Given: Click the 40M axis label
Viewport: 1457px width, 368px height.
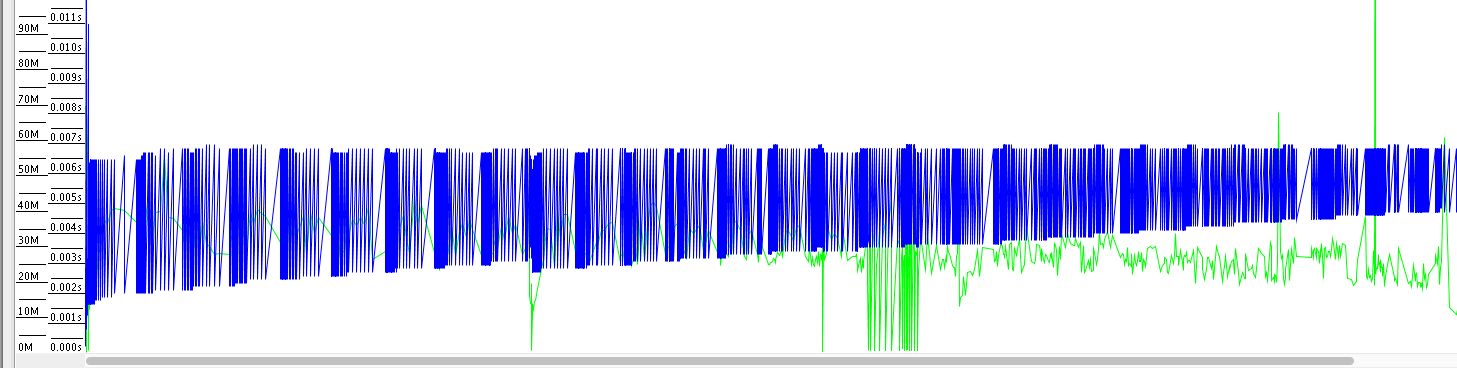Looking at the screenshot, I should point(28,205).
